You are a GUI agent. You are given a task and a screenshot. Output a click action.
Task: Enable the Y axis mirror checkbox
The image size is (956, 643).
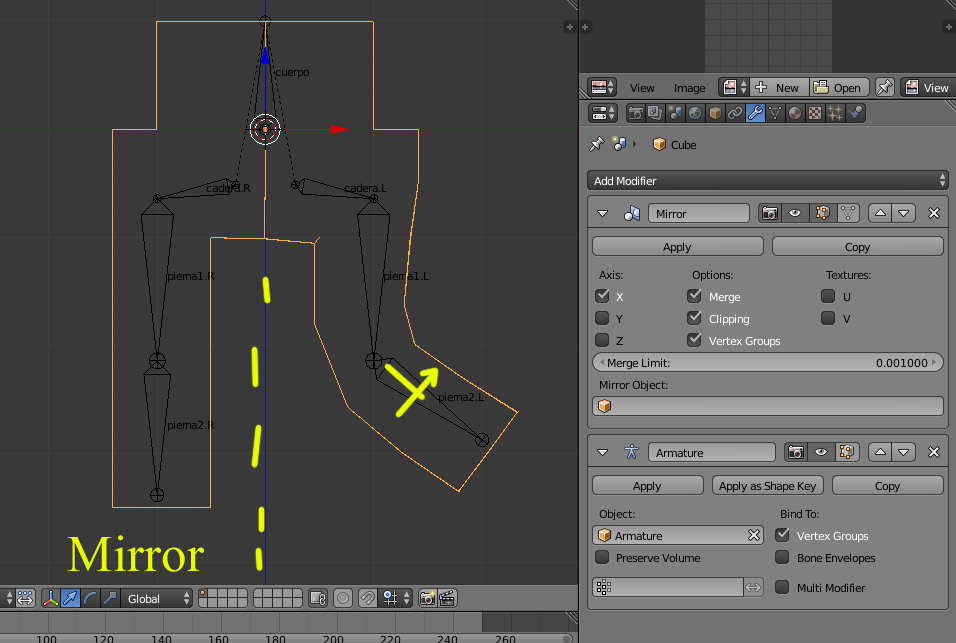pos(602,319)
